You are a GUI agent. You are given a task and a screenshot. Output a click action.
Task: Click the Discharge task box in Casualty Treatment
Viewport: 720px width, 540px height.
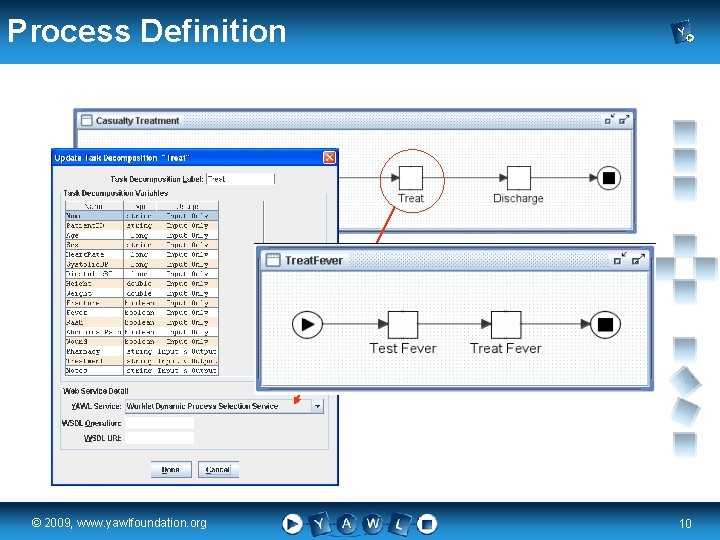tap(518, 178)
